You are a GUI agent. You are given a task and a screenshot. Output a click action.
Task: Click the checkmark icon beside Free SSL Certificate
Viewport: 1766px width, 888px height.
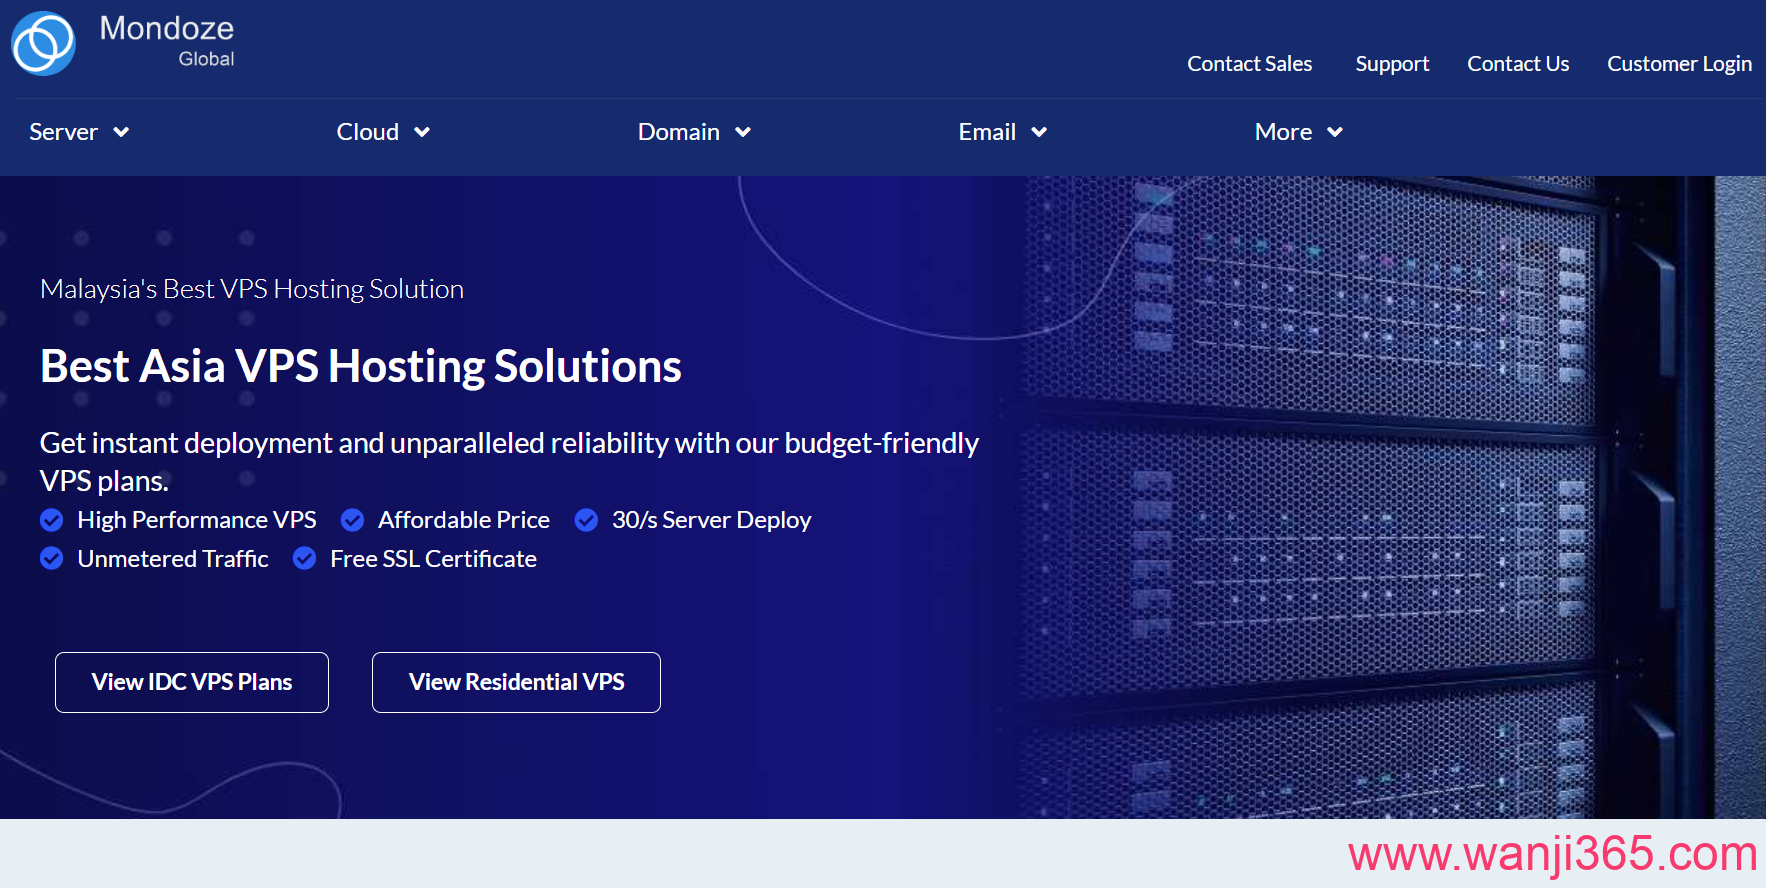pos(305,559)
